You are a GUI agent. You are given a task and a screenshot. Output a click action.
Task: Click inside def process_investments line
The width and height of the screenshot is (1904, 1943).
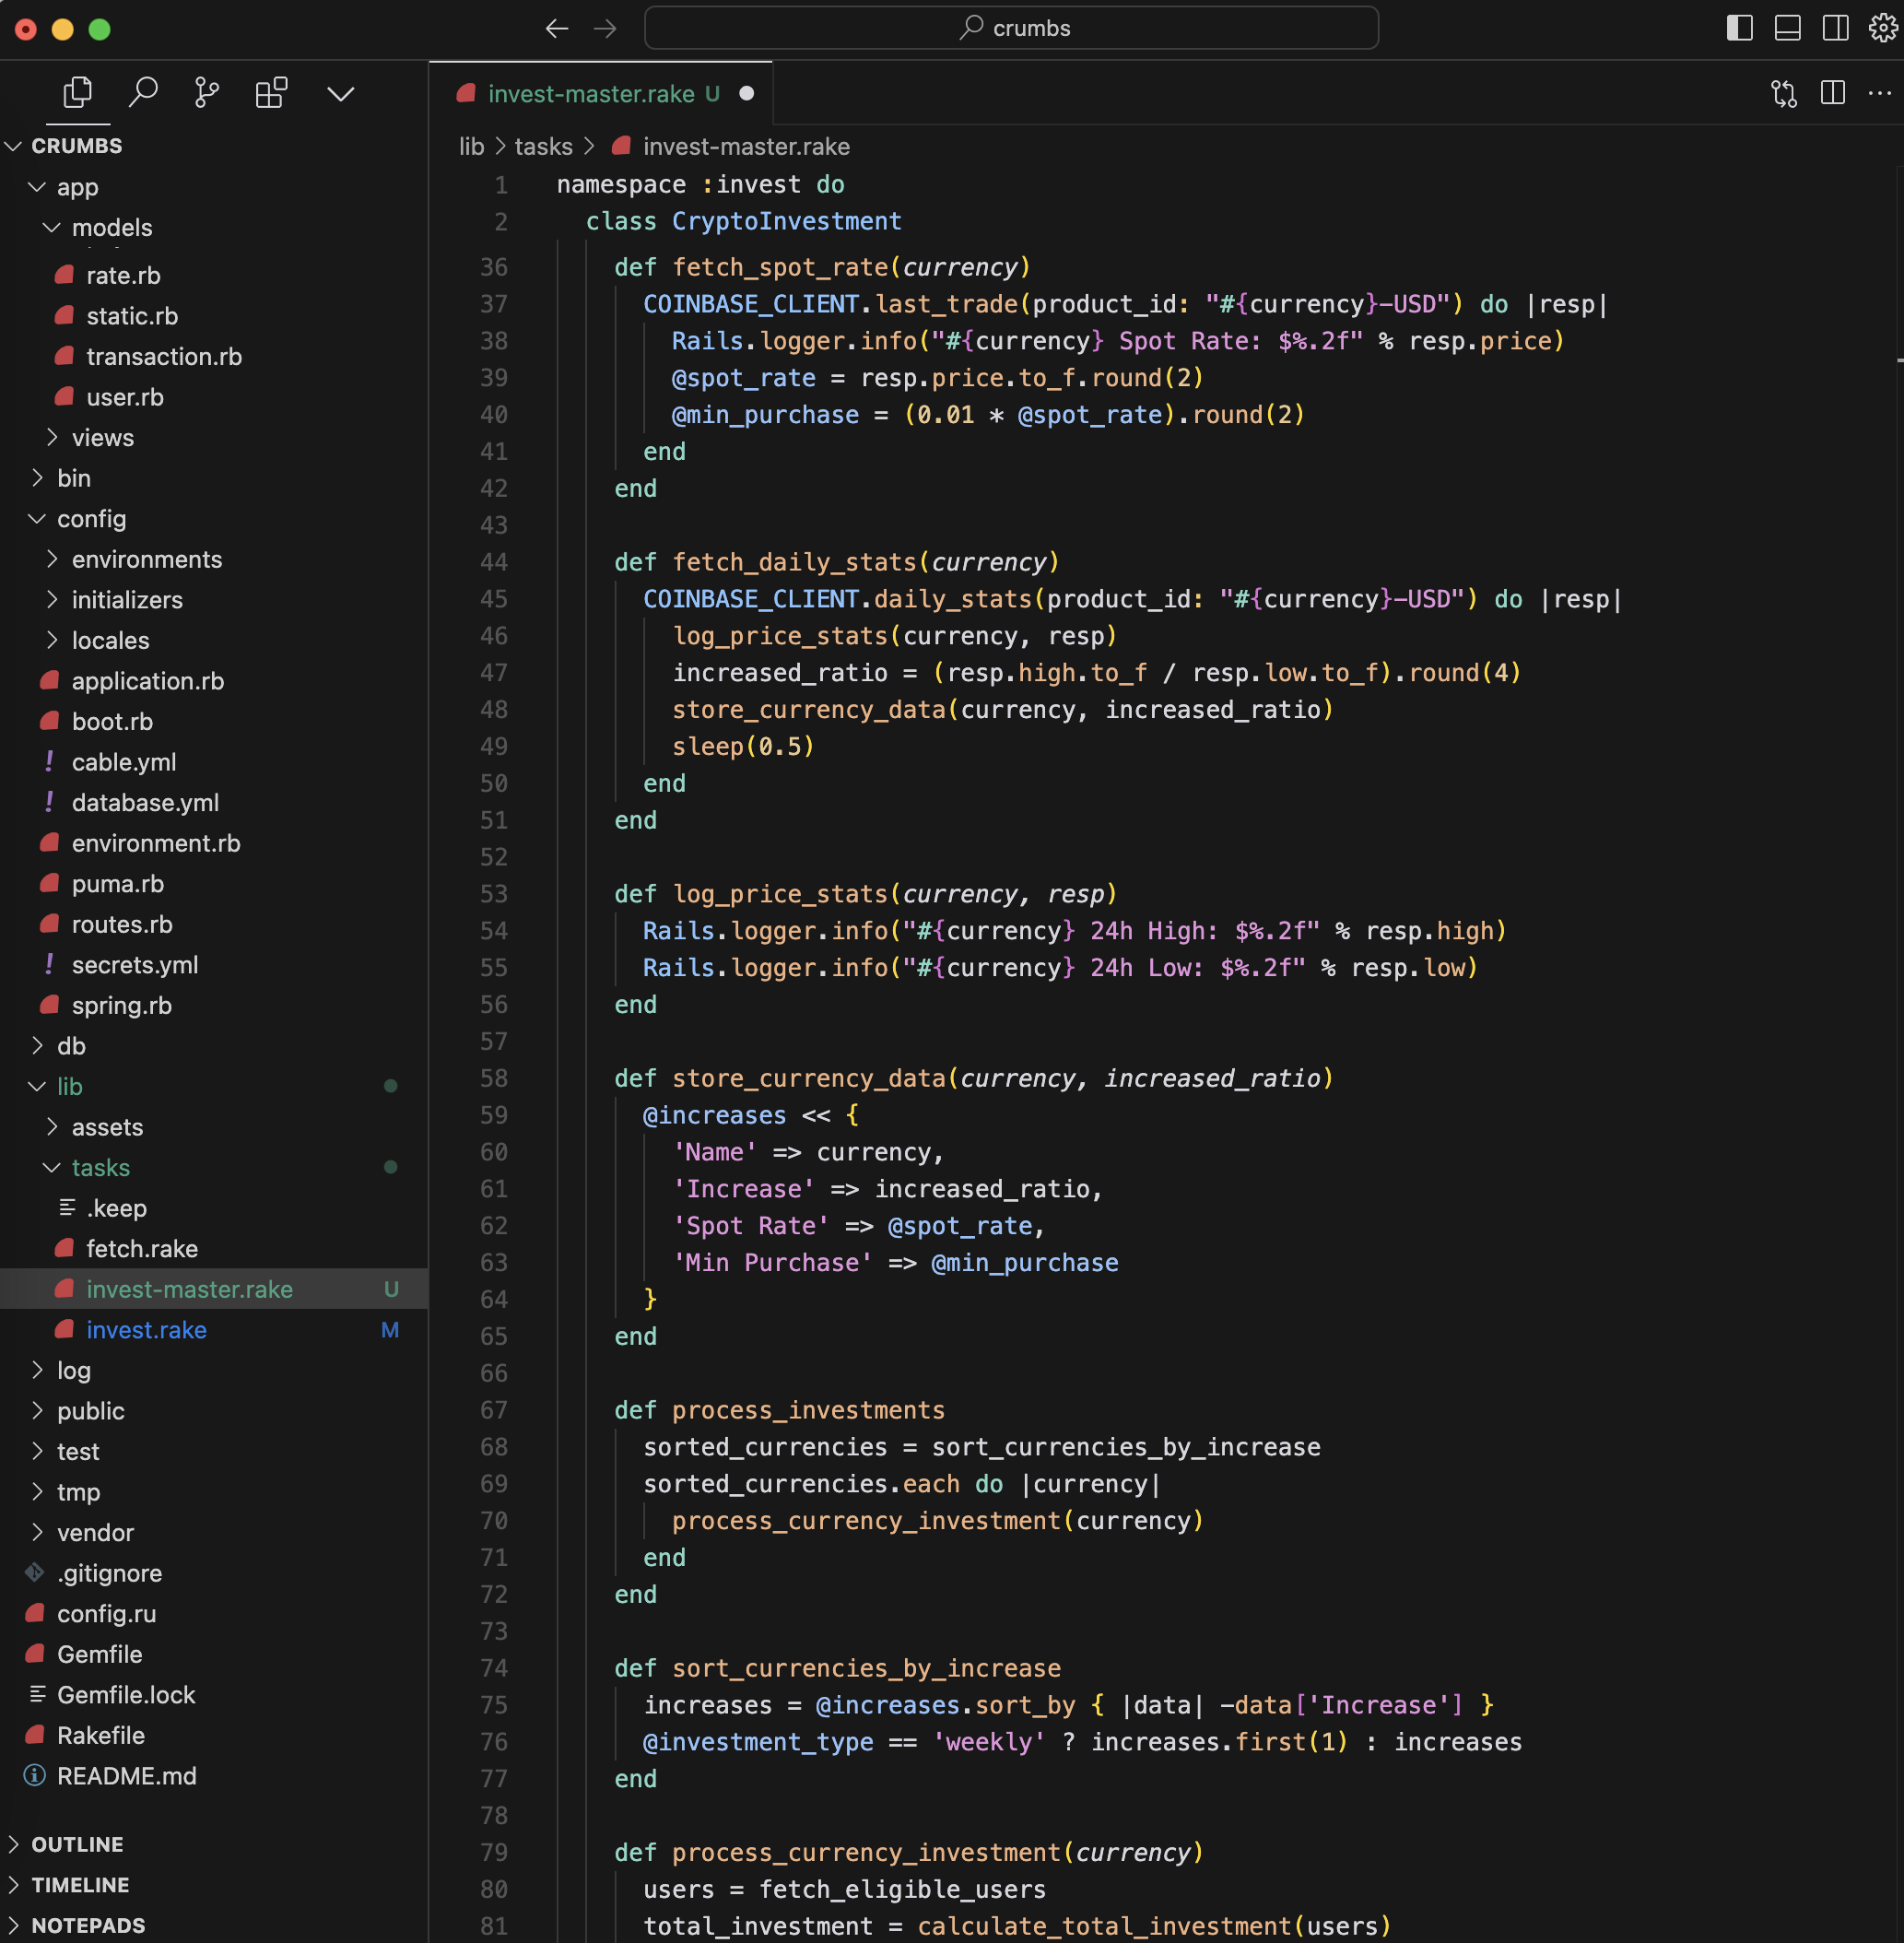[779, 1410]
